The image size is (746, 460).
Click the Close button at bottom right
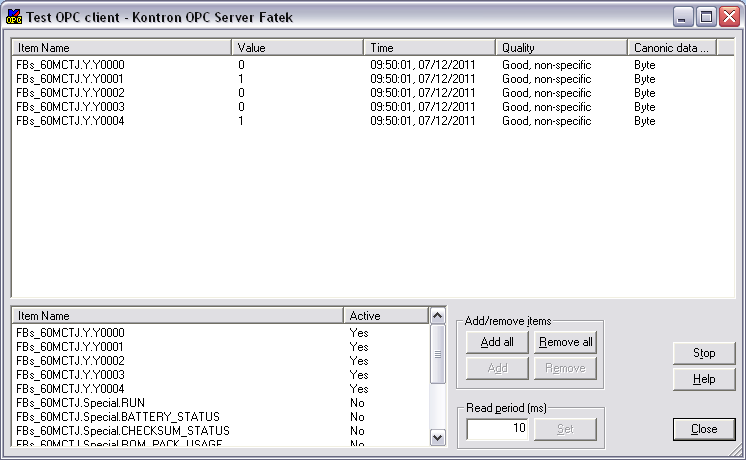[x=704, y=429]
